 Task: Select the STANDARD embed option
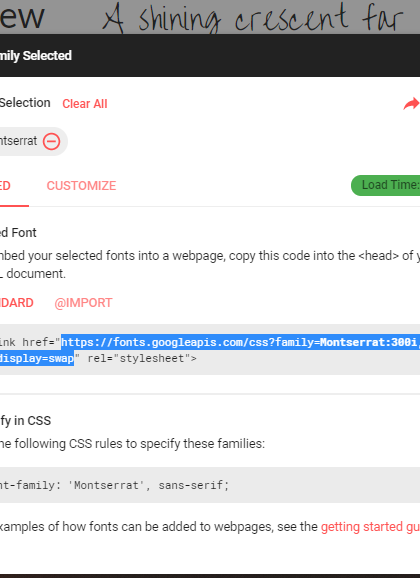[x=17, y=303]
